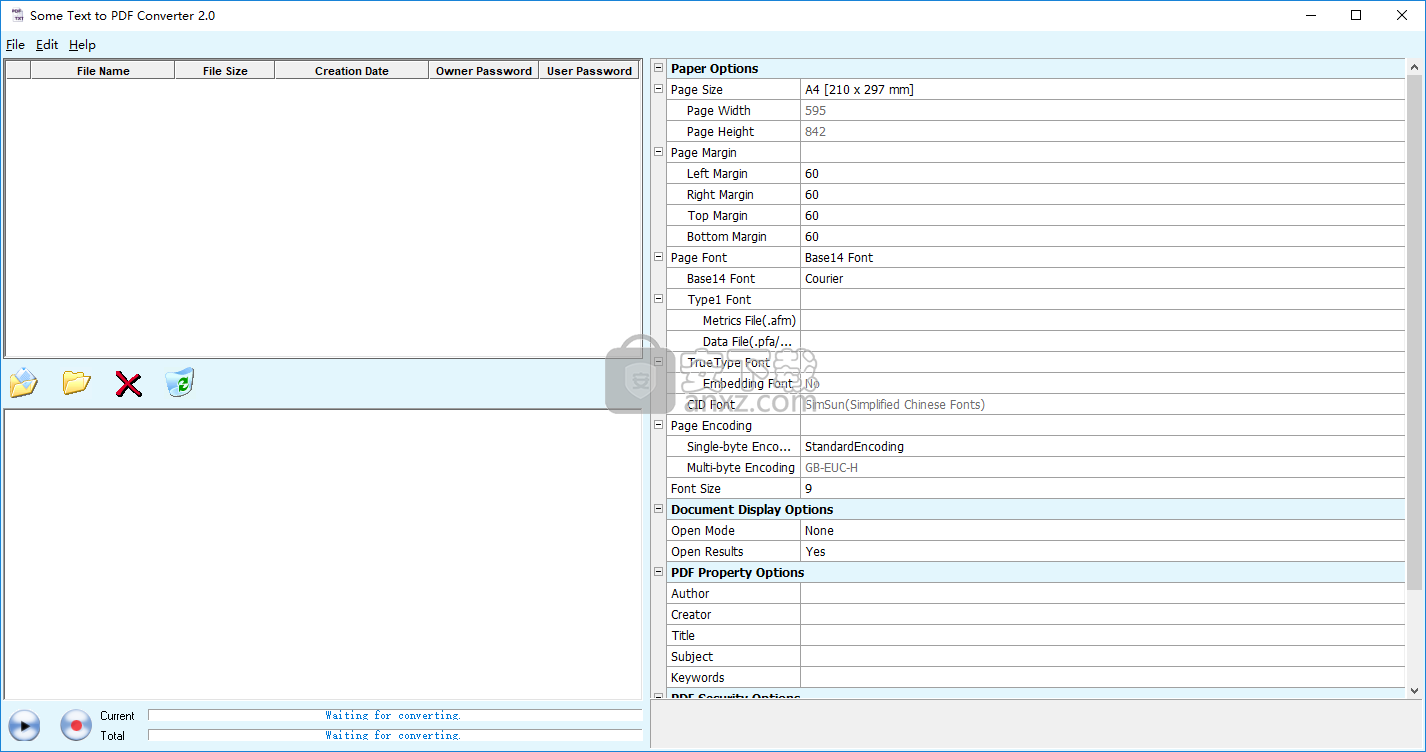Collapse the Page Font group
The image size is (1426, 752).
[658, 257]
